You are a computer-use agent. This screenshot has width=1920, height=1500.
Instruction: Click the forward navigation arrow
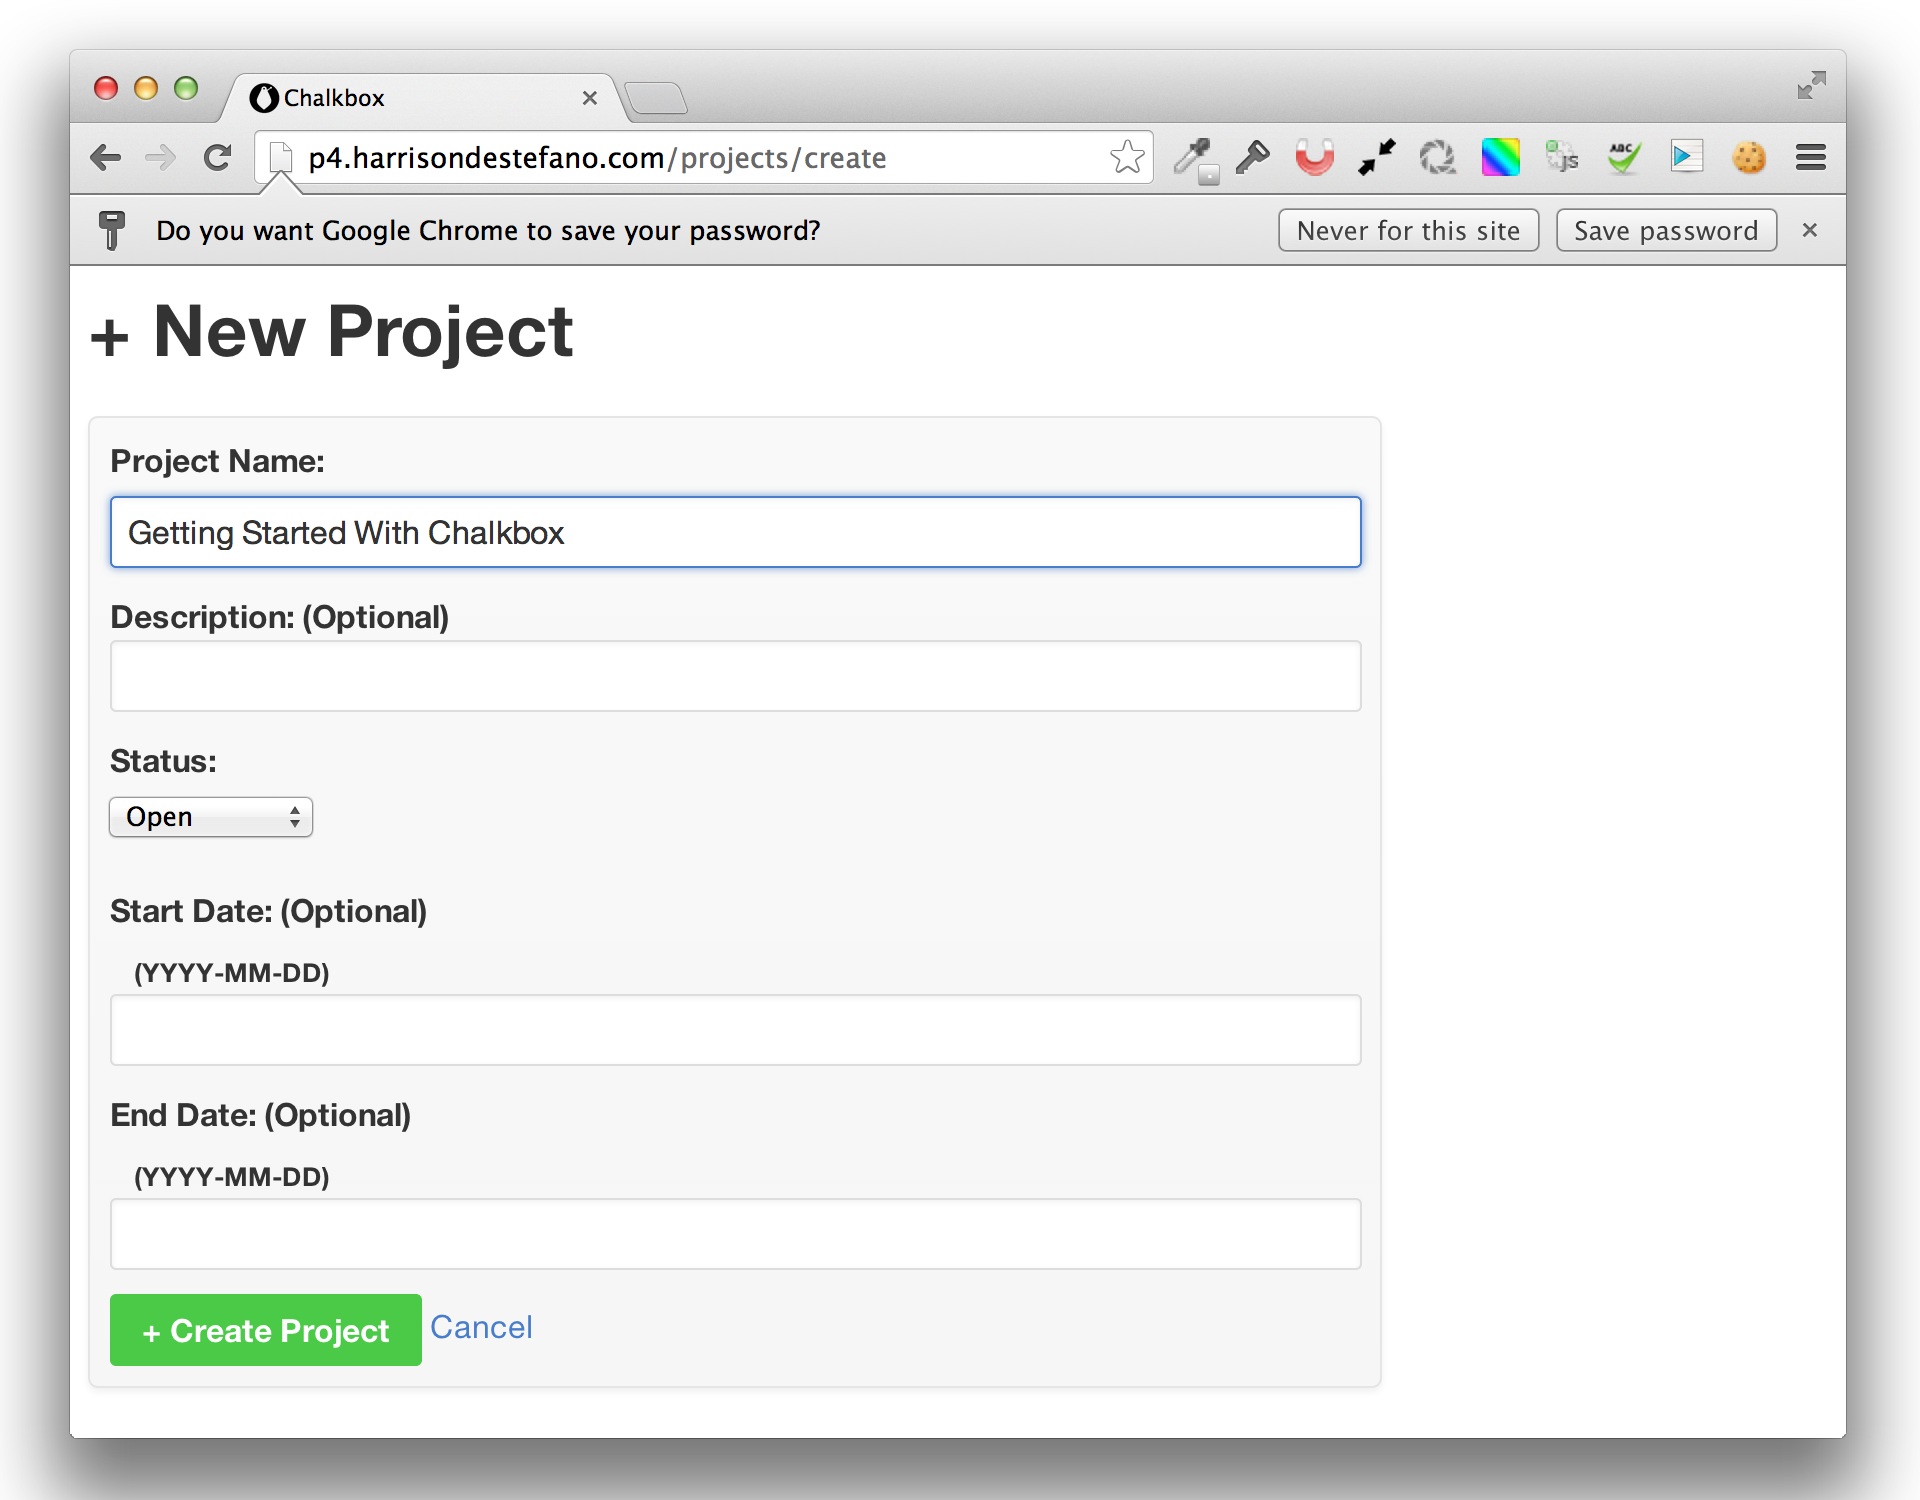coord(159,157)
